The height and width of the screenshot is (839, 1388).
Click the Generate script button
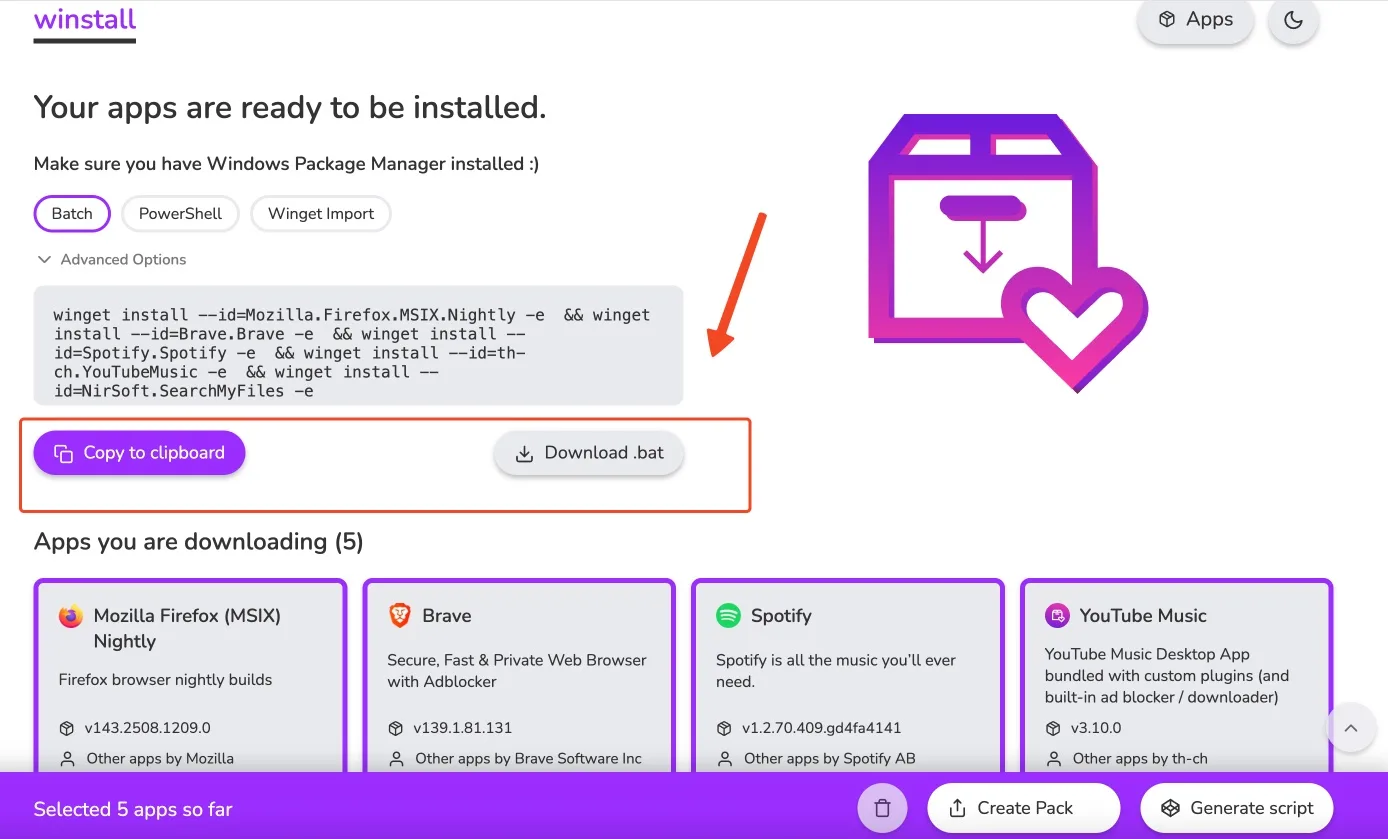[1237, 808]
